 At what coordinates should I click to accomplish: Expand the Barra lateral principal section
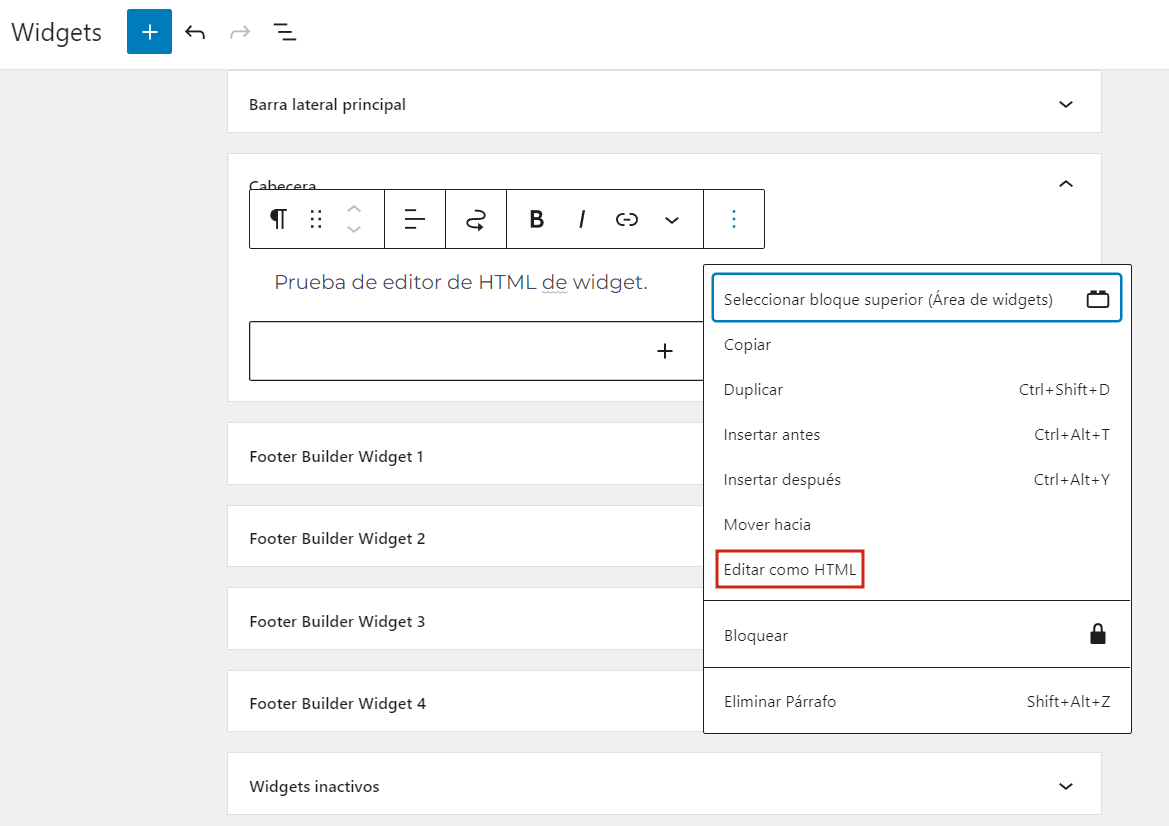tap(1065, 103)
